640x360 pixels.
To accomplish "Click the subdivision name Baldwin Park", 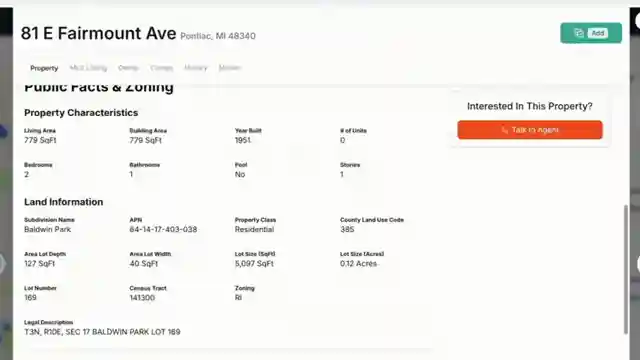I will coord(47,229).
